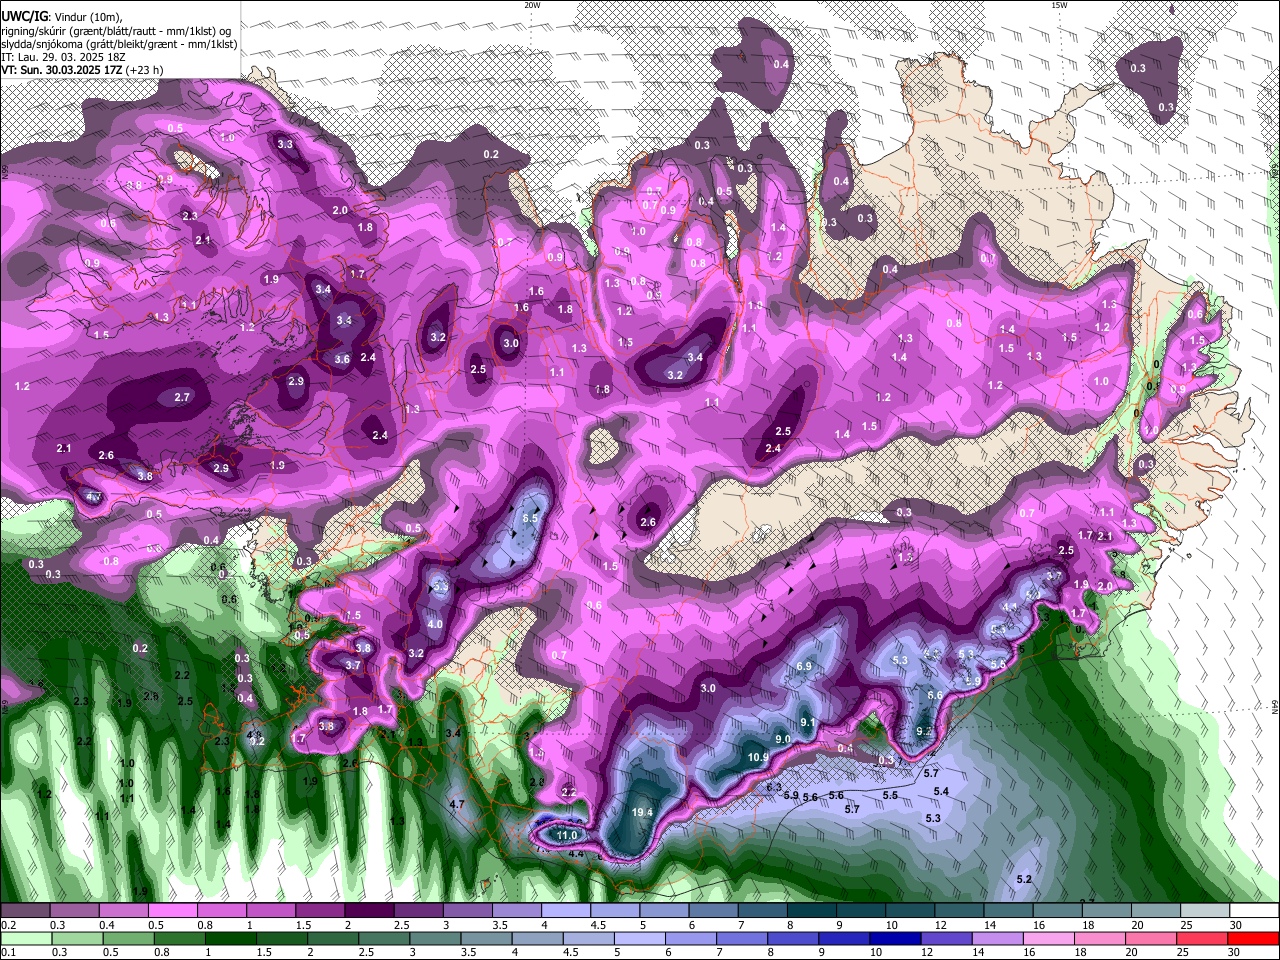Select the dark teal swatch labeled 8 in upper legend
This screenshot has width=1280, height=960.
tap(811, 911)
